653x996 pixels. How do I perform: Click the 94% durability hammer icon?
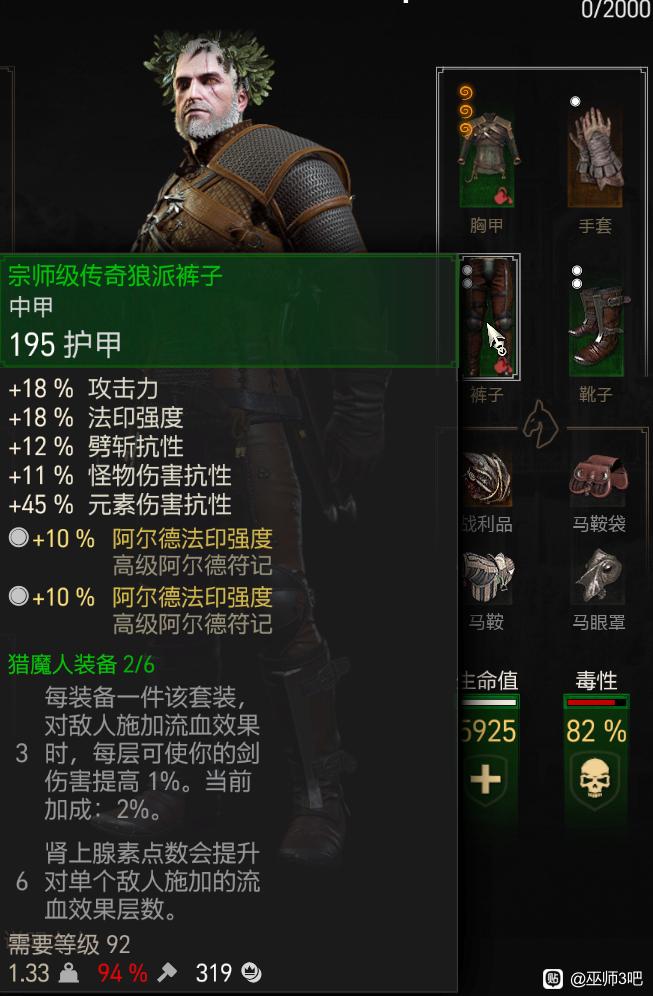click(168, 972)
